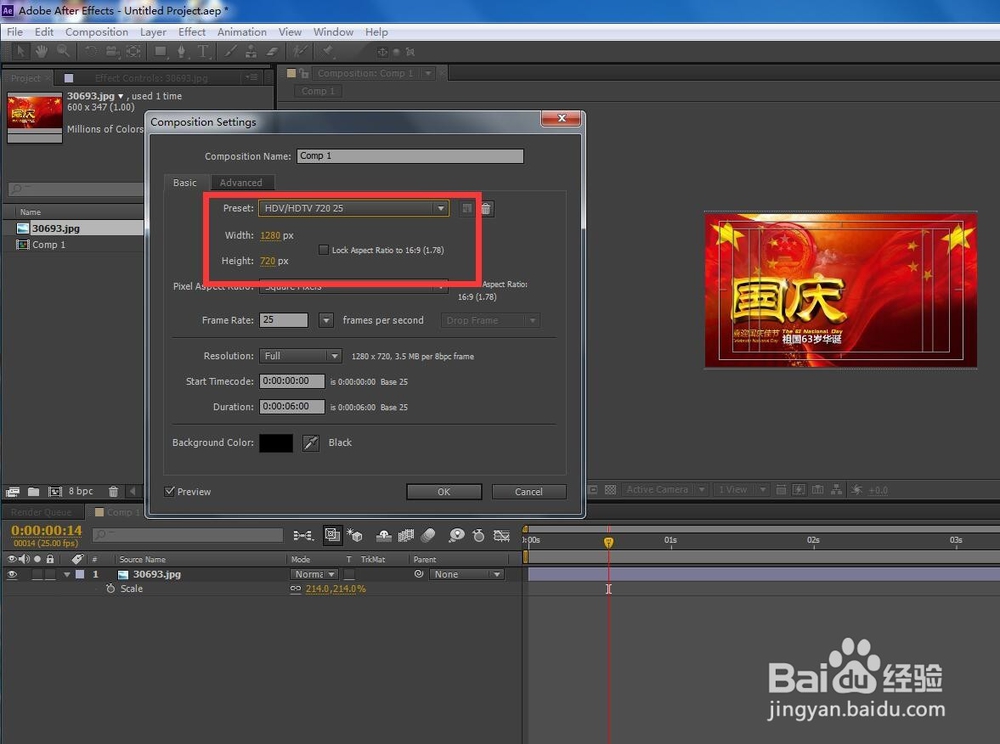This screenshot has height=744, width=1000.
Task: Toggle the solo box for 30693.jpg layer
Action: tap(37, 574)
